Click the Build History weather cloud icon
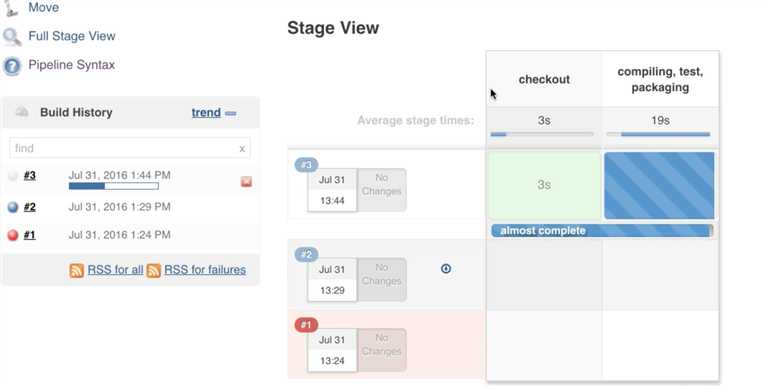Image resolution: width=765 pixels, height=387 pixels. pyautogui.click(x=22, y=112)
